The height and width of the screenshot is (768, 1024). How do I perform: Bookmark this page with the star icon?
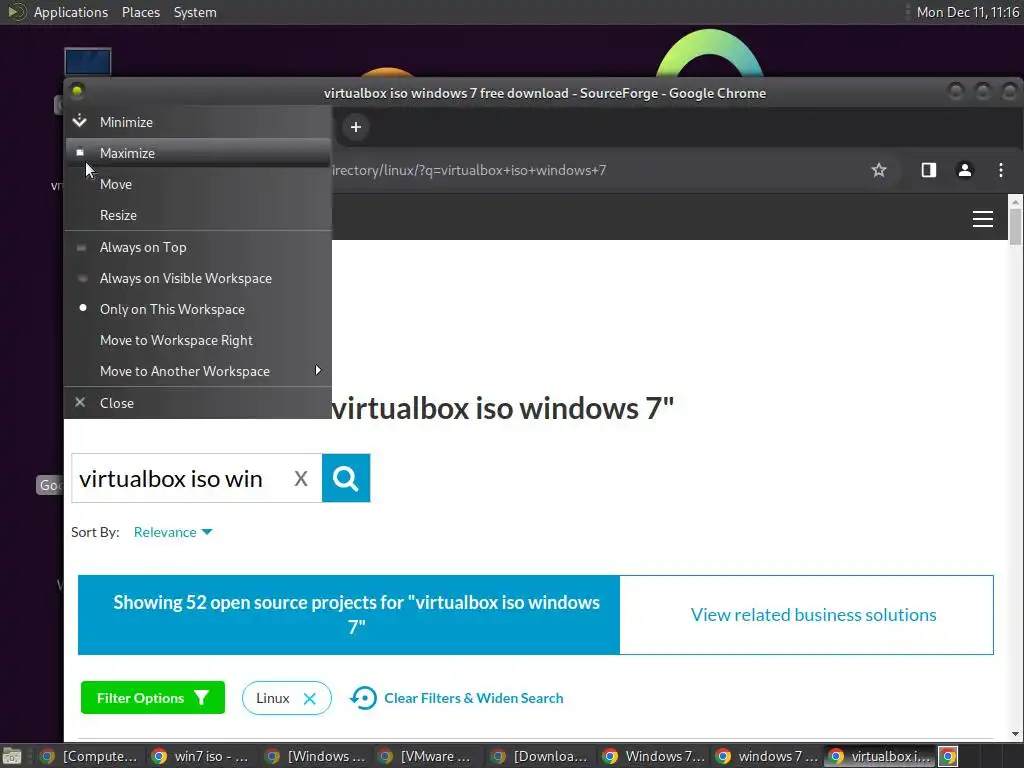coord(879,170)
